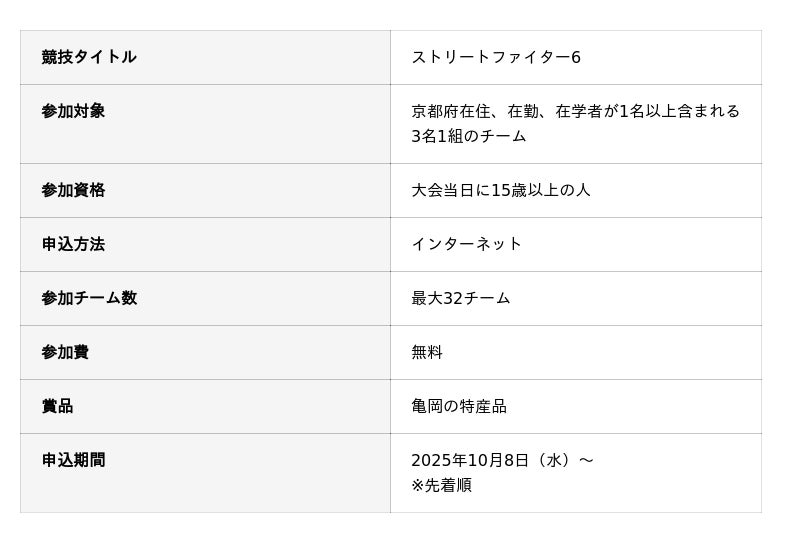Click the 参加費 row label
800x543 pixels.
coord(65,352)
